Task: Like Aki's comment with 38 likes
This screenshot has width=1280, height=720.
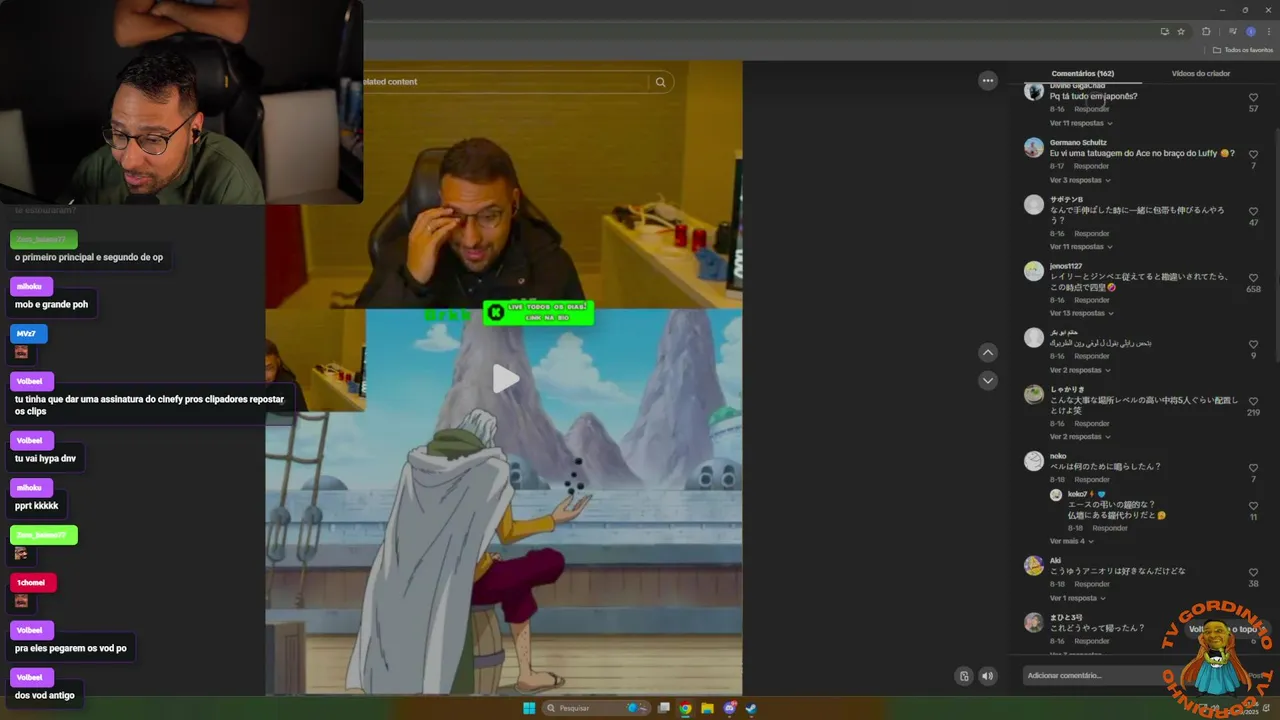Action: coord(1253,573)
